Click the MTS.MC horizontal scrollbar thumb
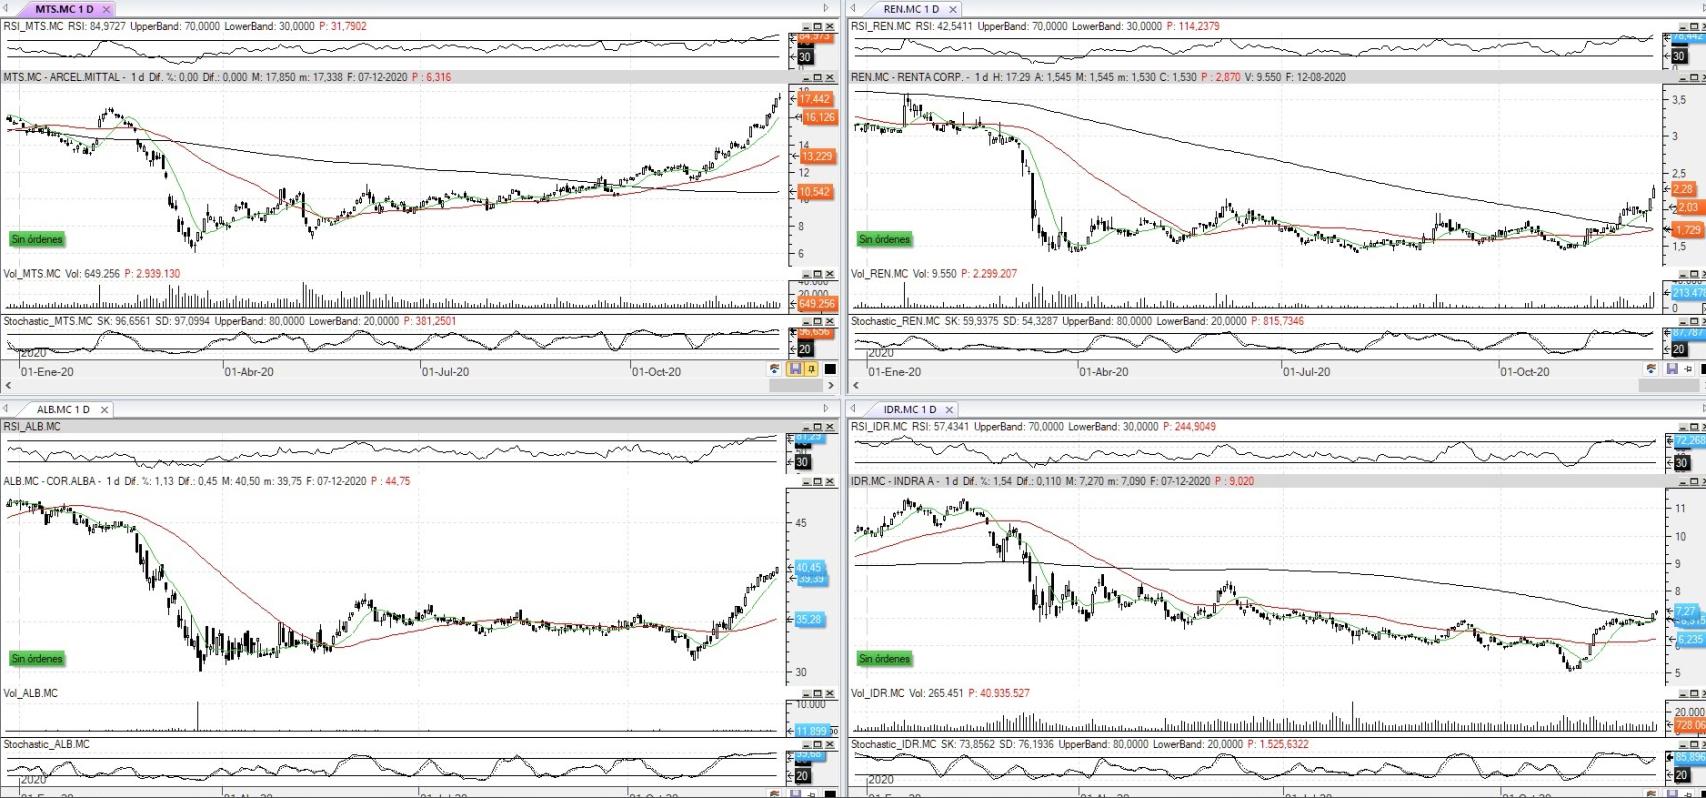The width and height of the screenshot is (1706, 798). [796, 385]
